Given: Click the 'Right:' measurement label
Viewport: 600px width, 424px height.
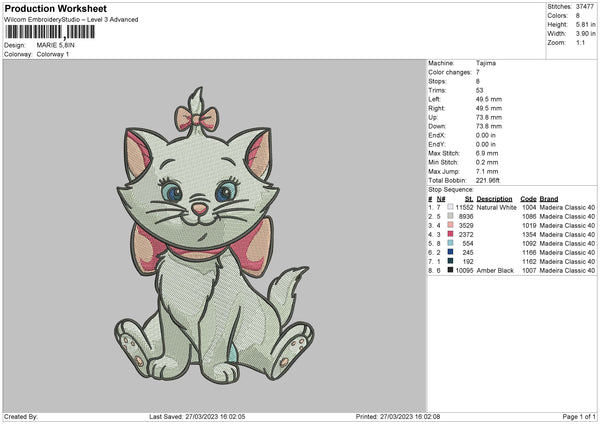Looking at the screenshot, I should (436, 108).
